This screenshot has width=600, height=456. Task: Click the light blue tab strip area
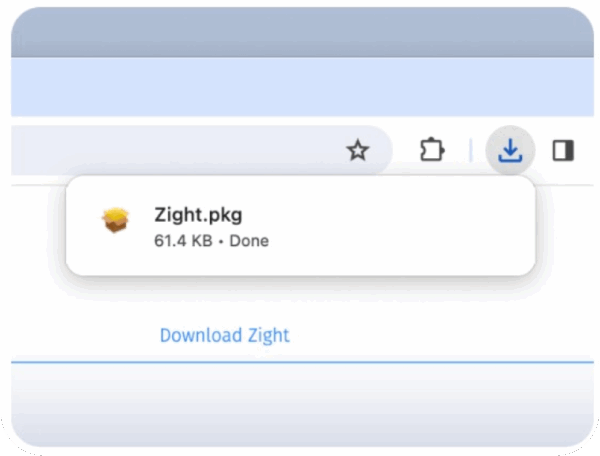coord(300,87)
